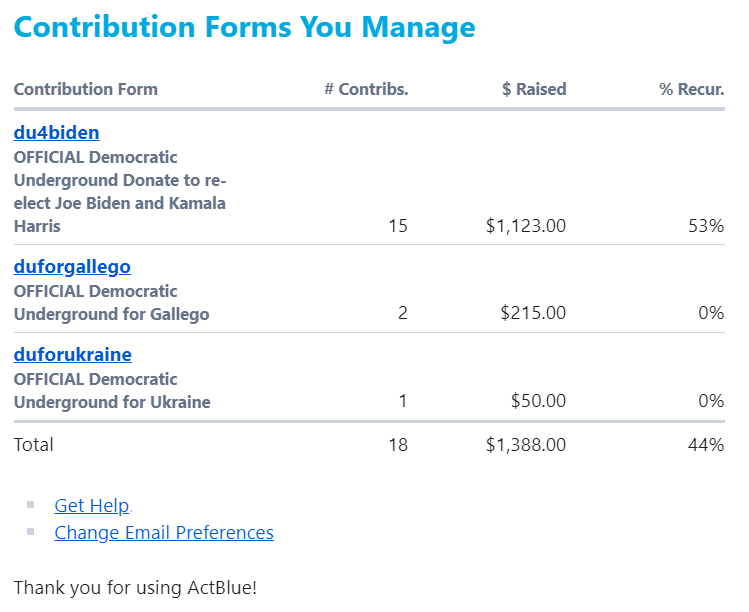This screenshot has height=612, width=749.
Task: Select the $215.00 raised amount for duforgallego
Action: pos(533,313)
